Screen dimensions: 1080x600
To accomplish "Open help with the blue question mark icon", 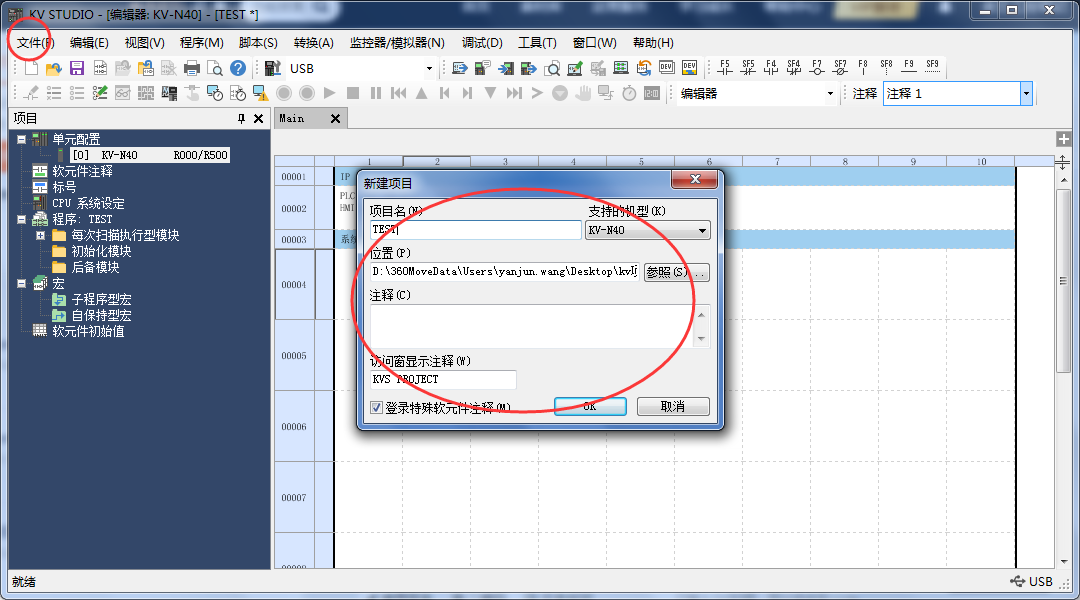I will [x=238, y=68].
